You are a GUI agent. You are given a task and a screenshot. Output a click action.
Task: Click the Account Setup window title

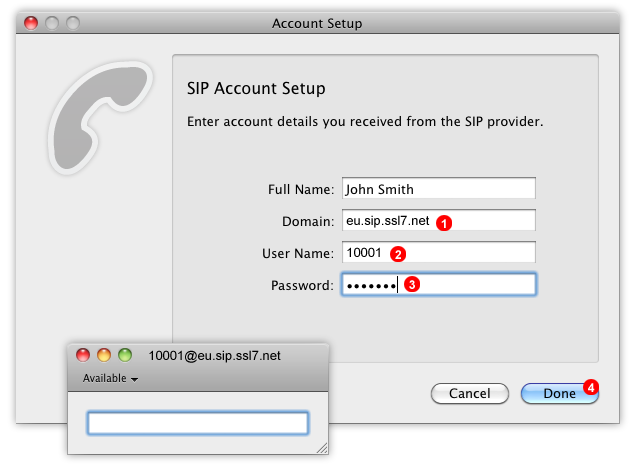317,23
